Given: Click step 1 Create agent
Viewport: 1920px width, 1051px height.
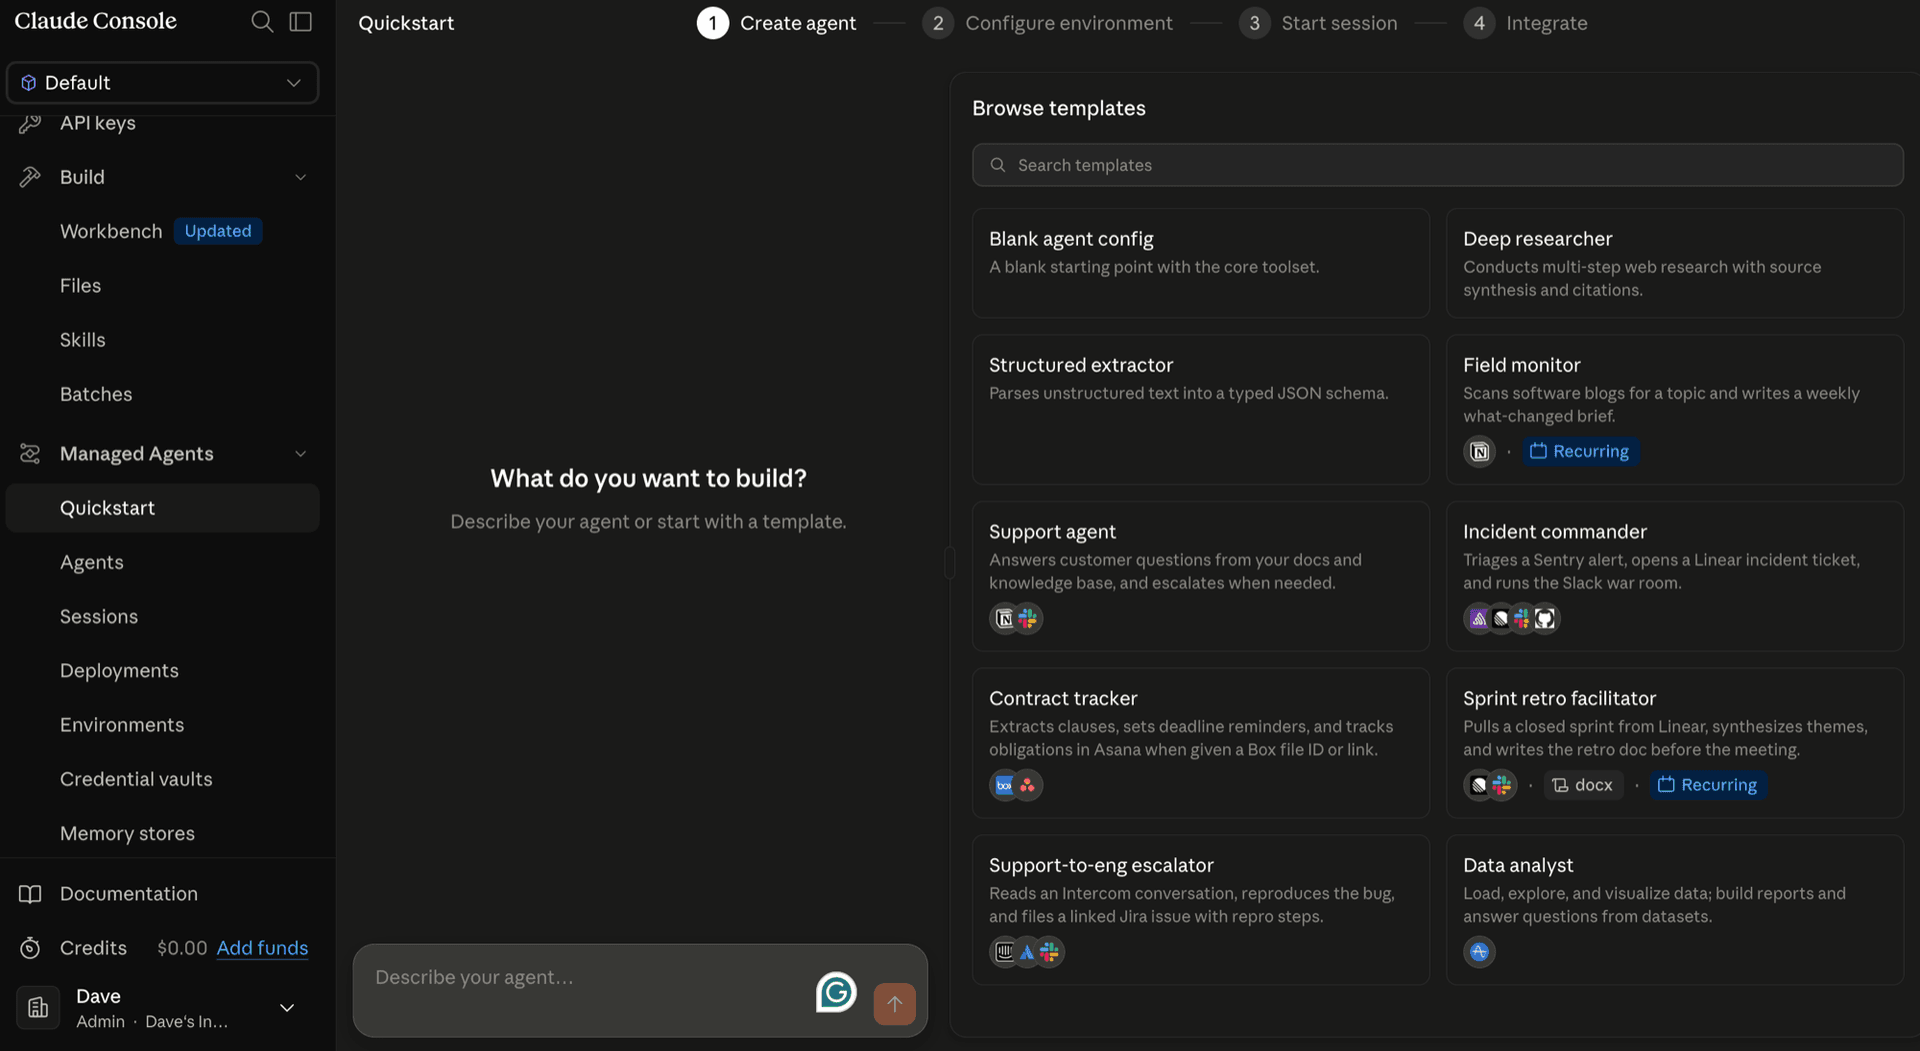Looking at the screenshot, I should click(777, 23).
